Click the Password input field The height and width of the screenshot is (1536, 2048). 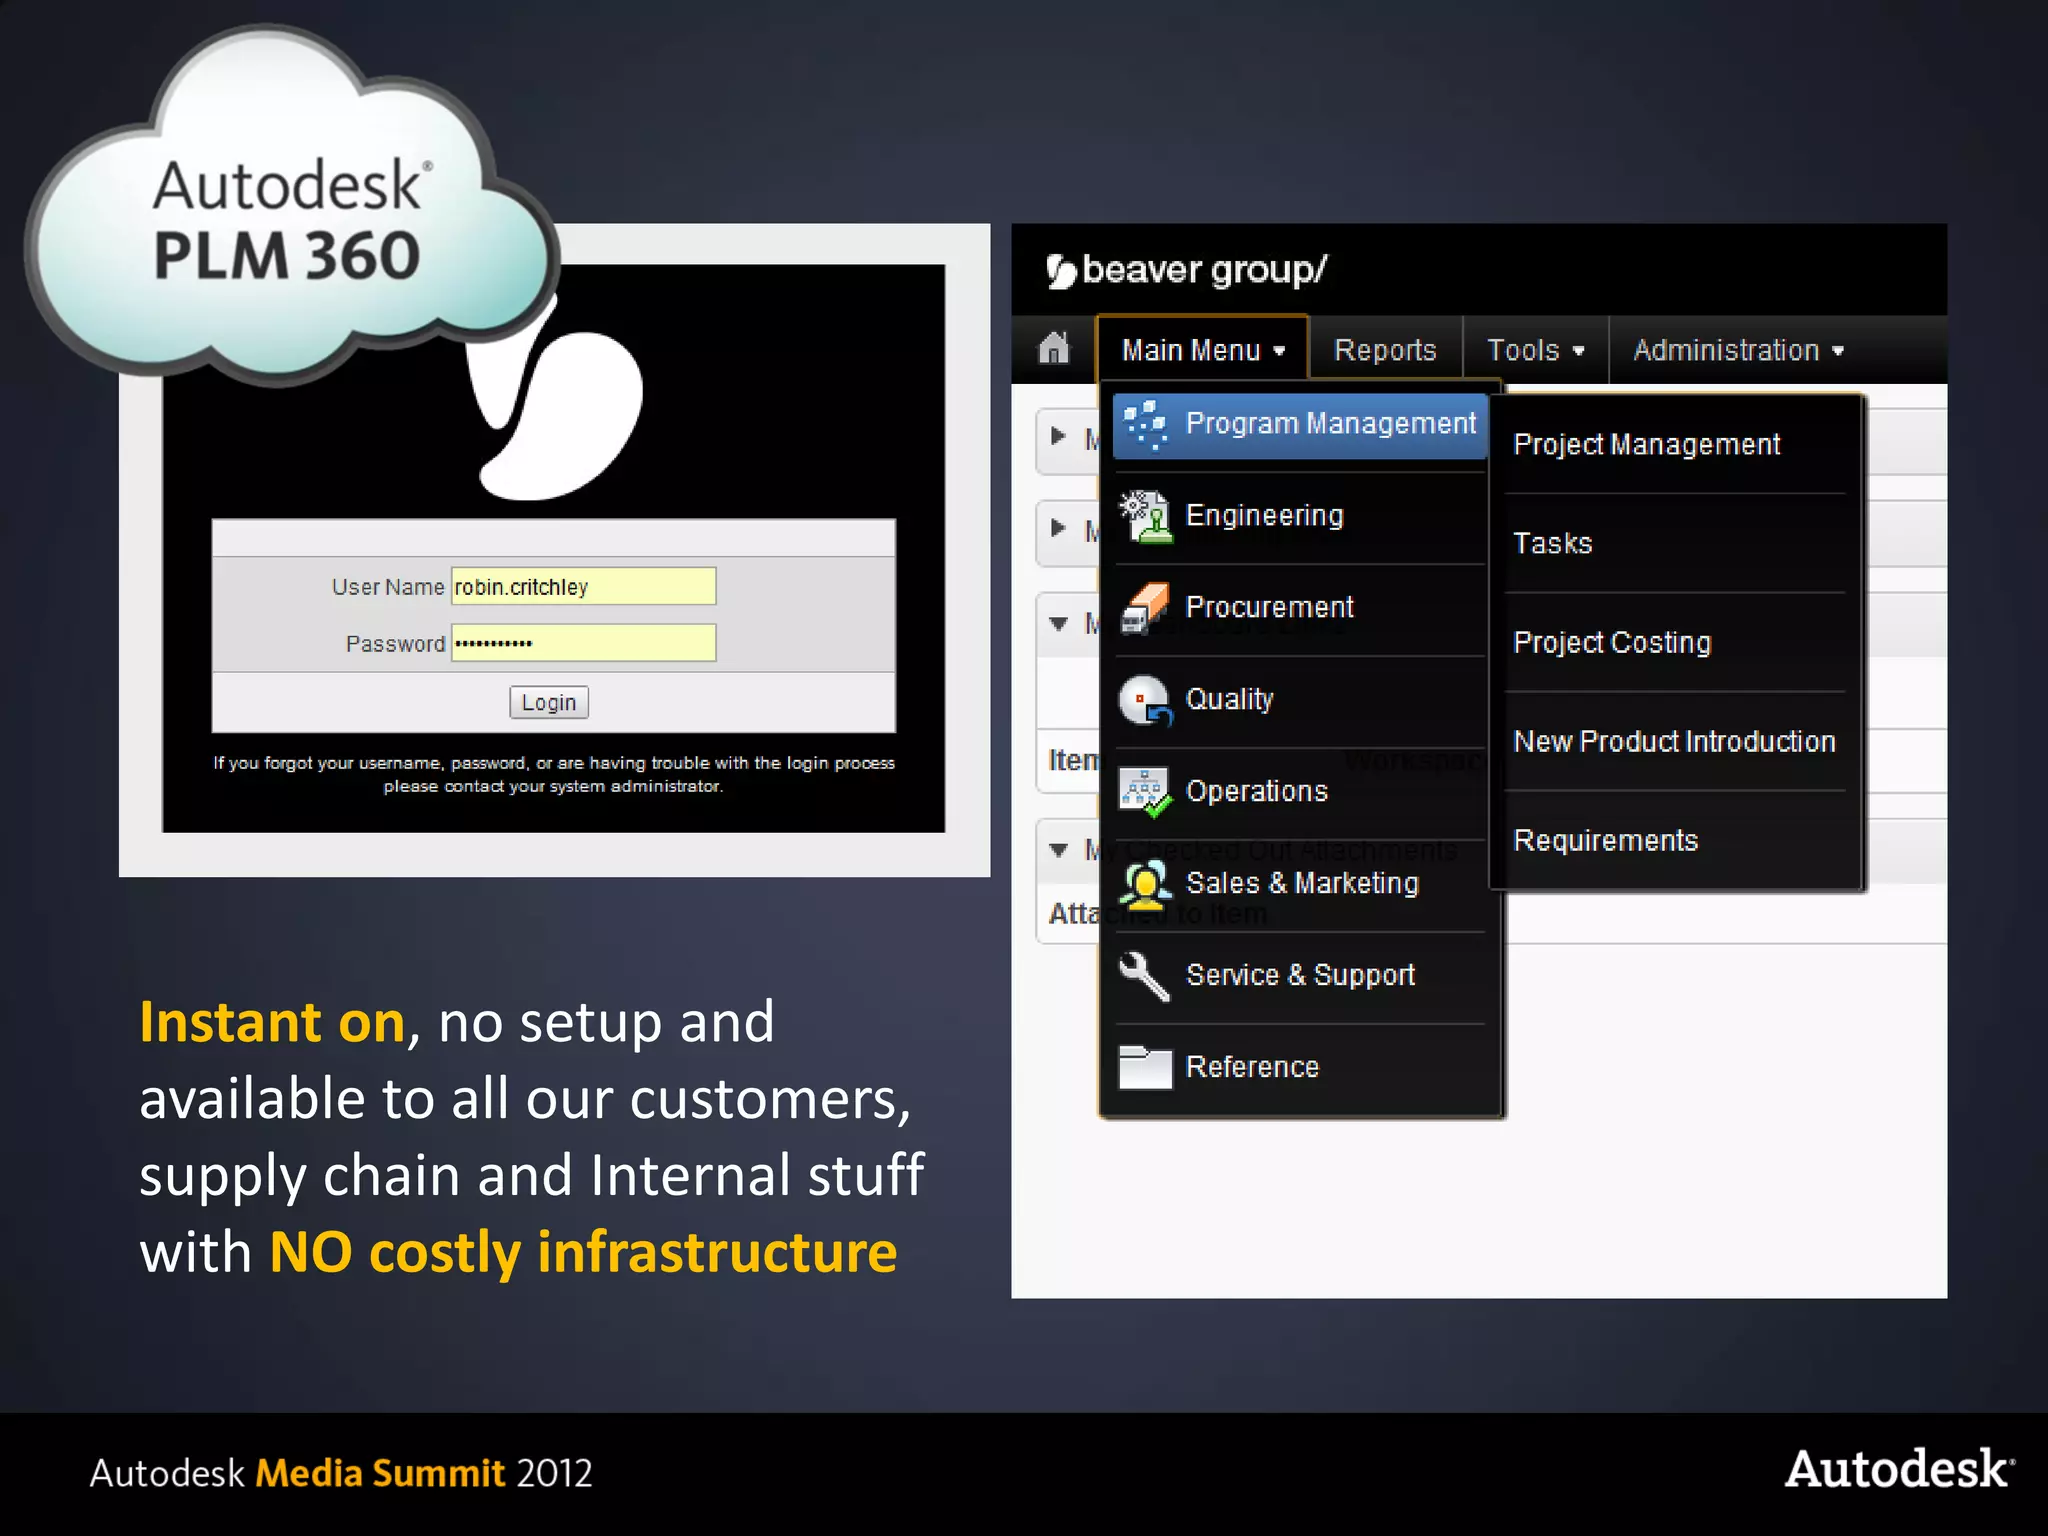584,643
